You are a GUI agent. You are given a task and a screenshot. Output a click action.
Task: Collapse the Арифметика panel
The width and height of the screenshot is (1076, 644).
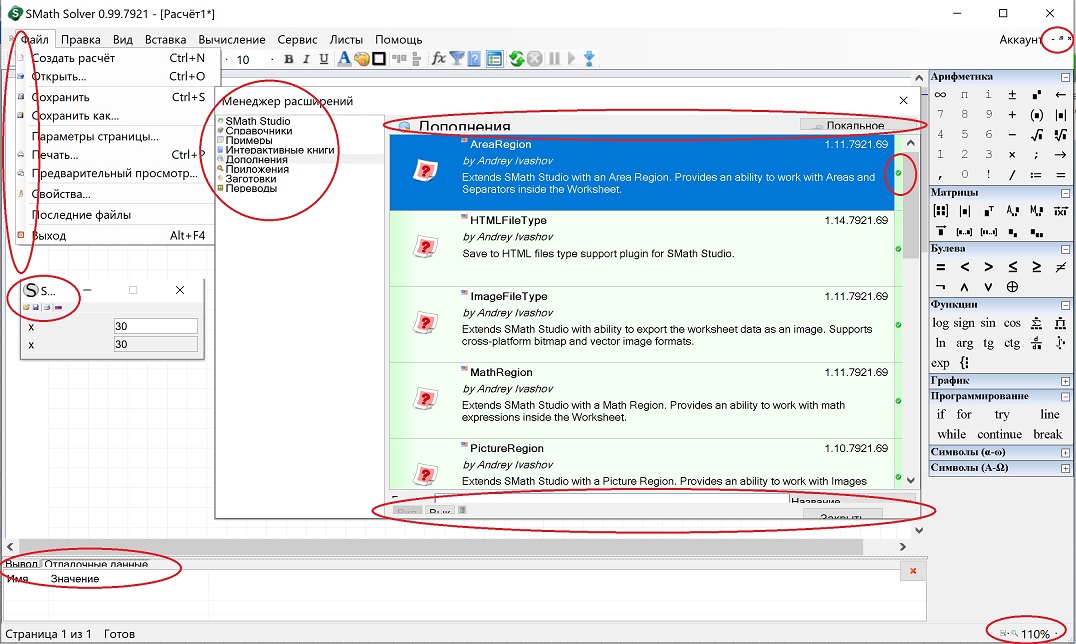coord(1065,77)
